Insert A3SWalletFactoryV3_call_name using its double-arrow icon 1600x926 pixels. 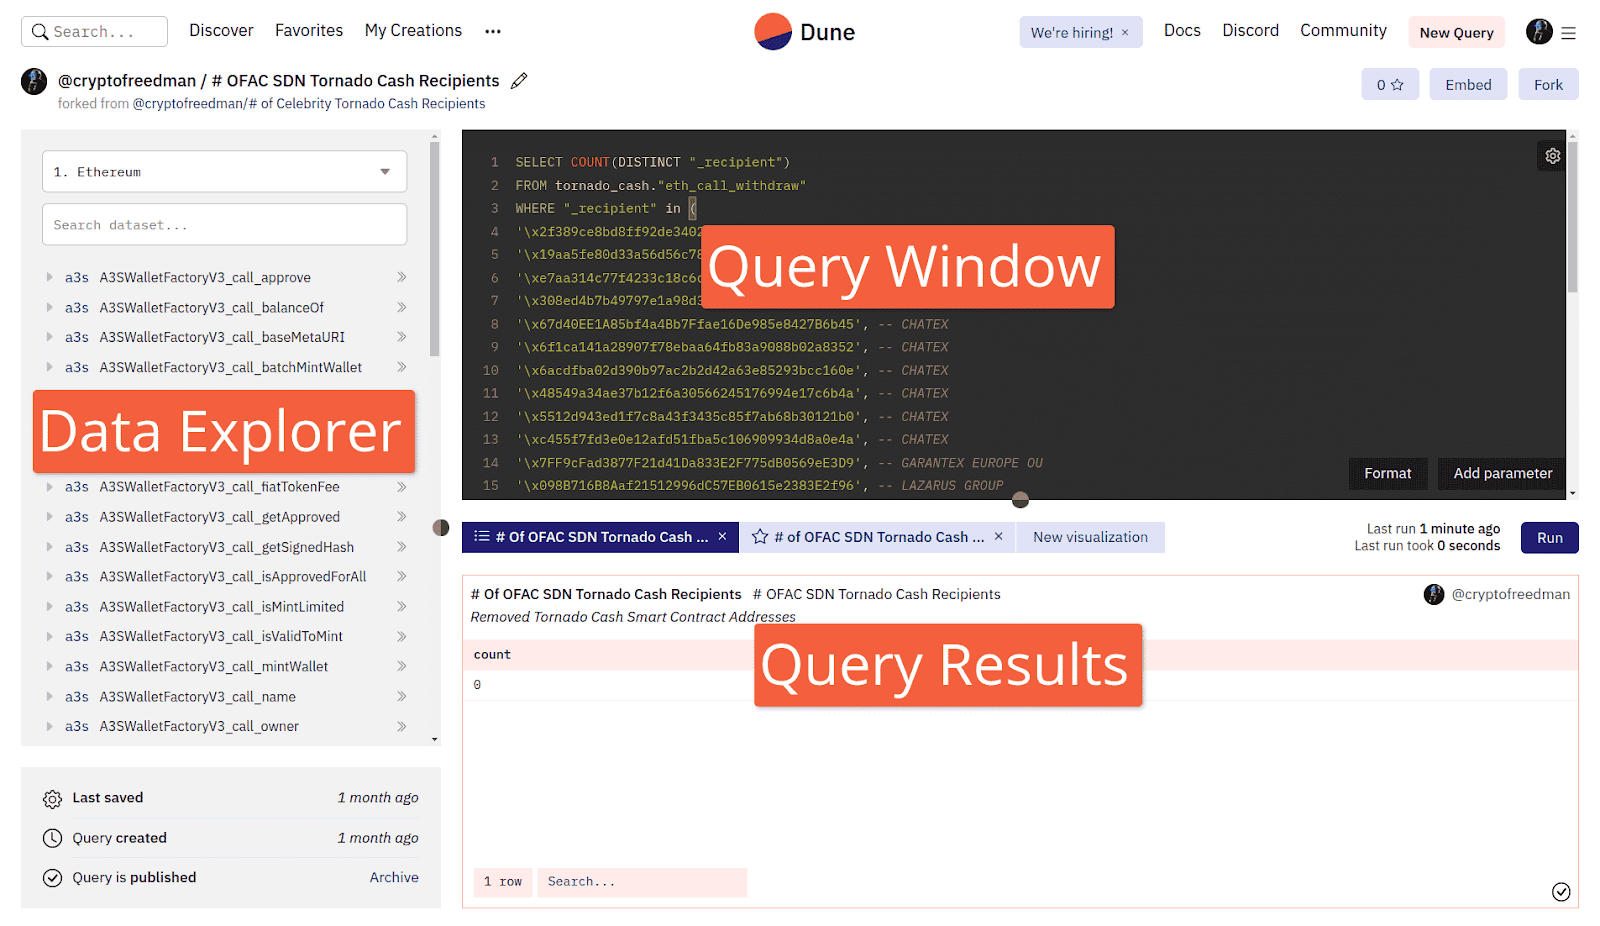401,696
